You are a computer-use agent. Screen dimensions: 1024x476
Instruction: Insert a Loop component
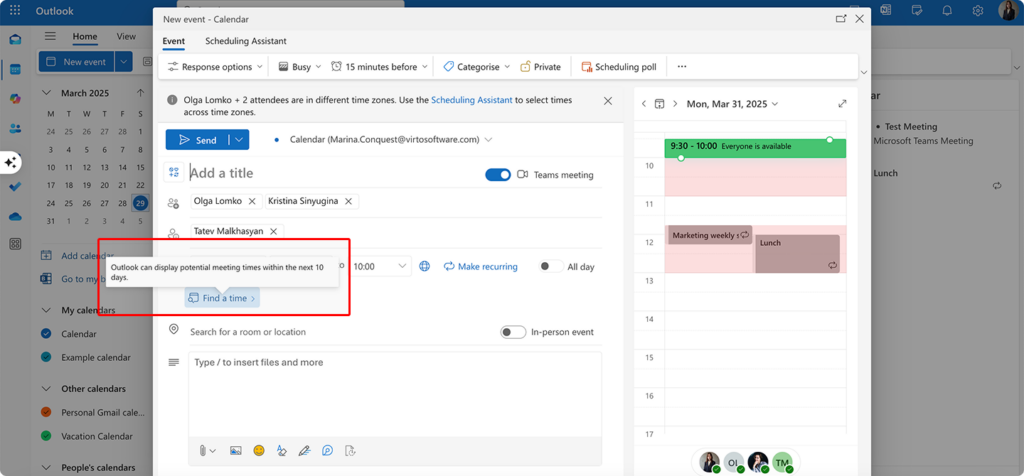click(328, 451)
